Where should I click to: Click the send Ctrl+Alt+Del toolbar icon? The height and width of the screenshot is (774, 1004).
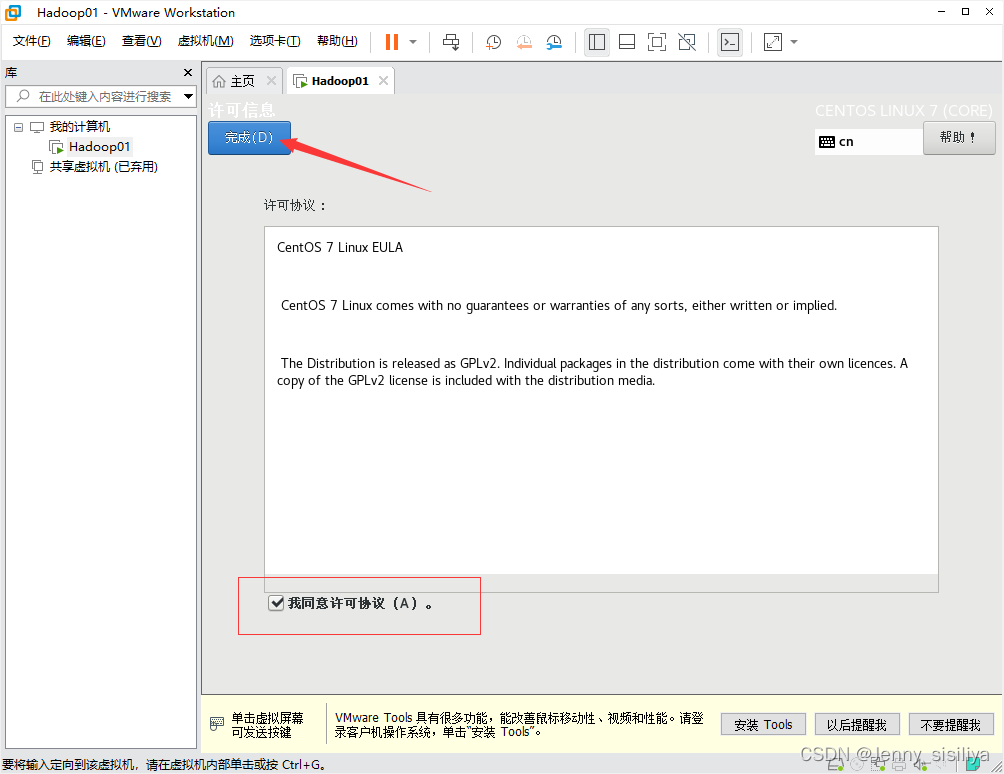click(x=451, y=42)
